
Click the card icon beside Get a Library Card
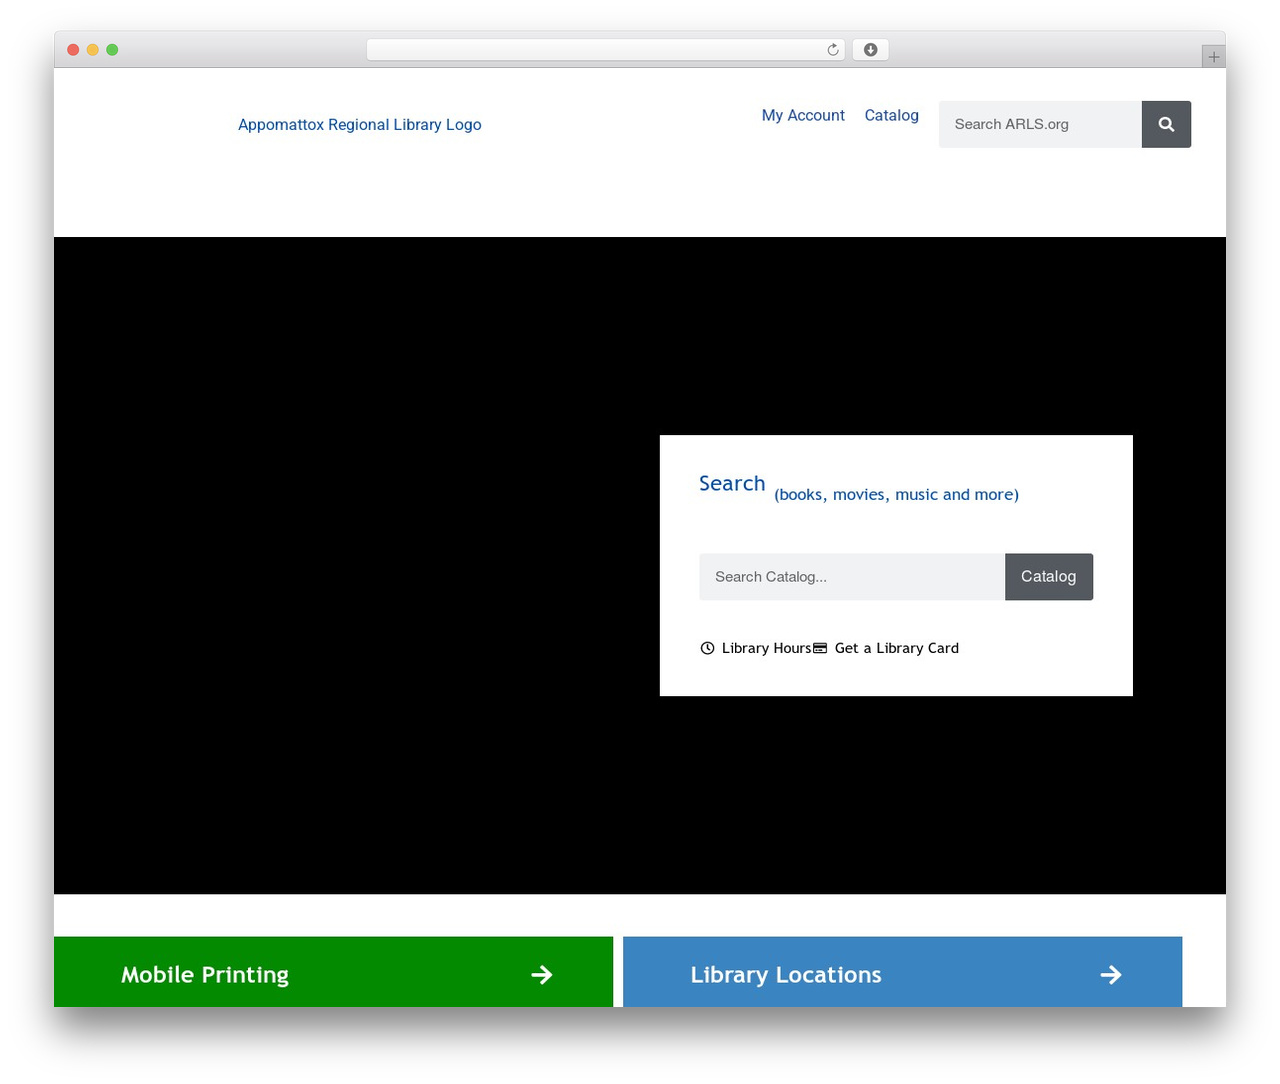point(820,648)
